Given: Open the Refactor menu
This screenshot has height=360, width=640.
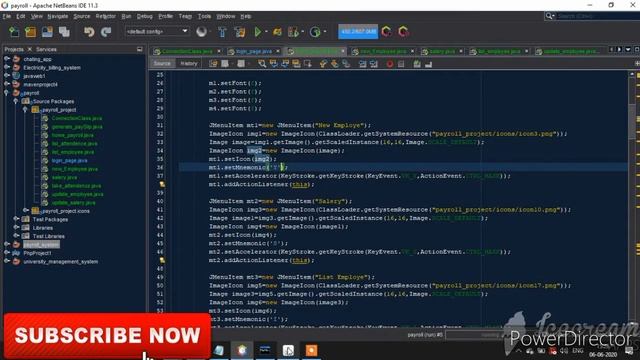Looking at the screenshot, I should pos(105,16).
